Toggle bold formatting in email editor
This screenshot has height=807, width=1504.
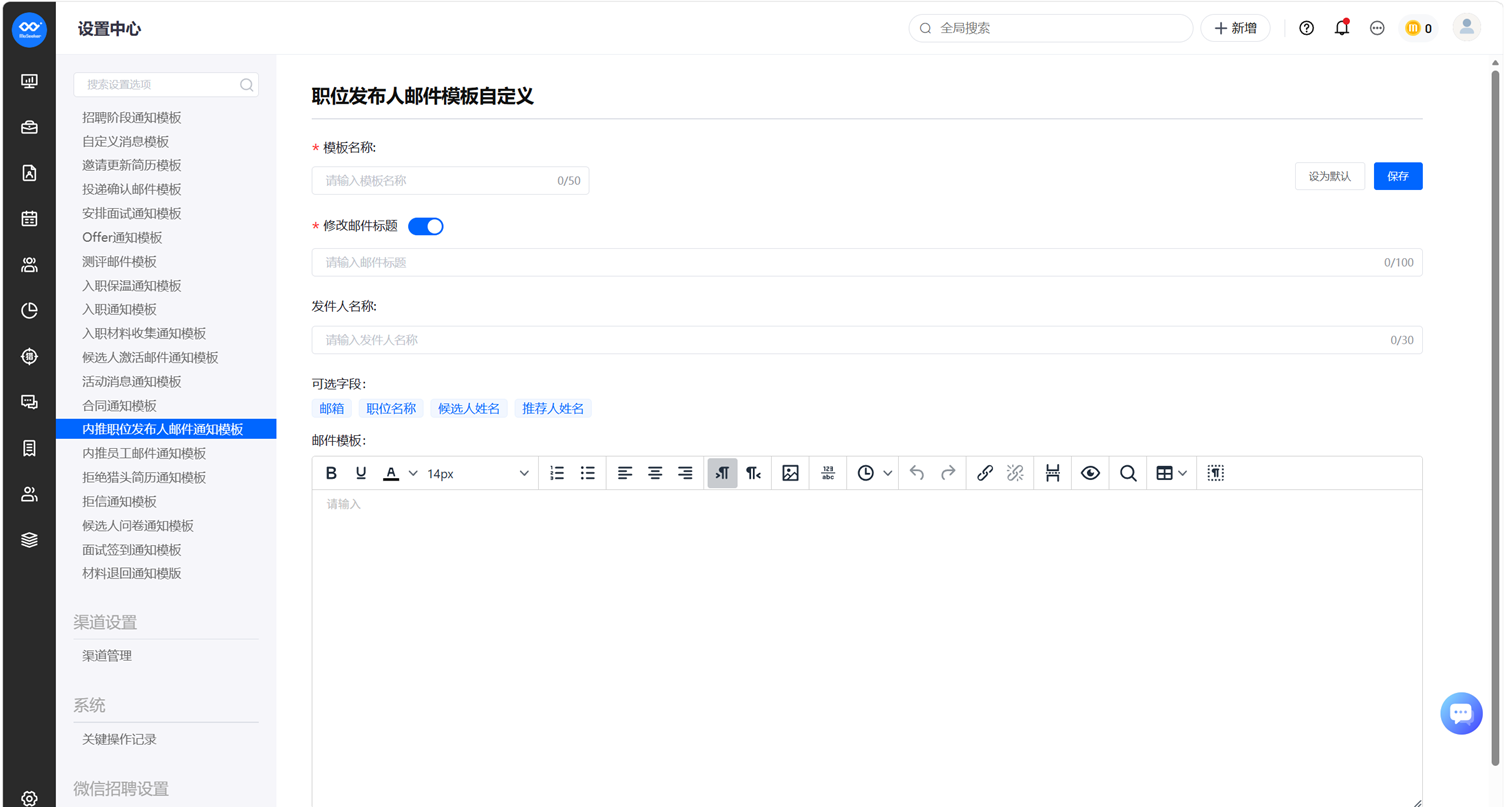pos(331,473)
